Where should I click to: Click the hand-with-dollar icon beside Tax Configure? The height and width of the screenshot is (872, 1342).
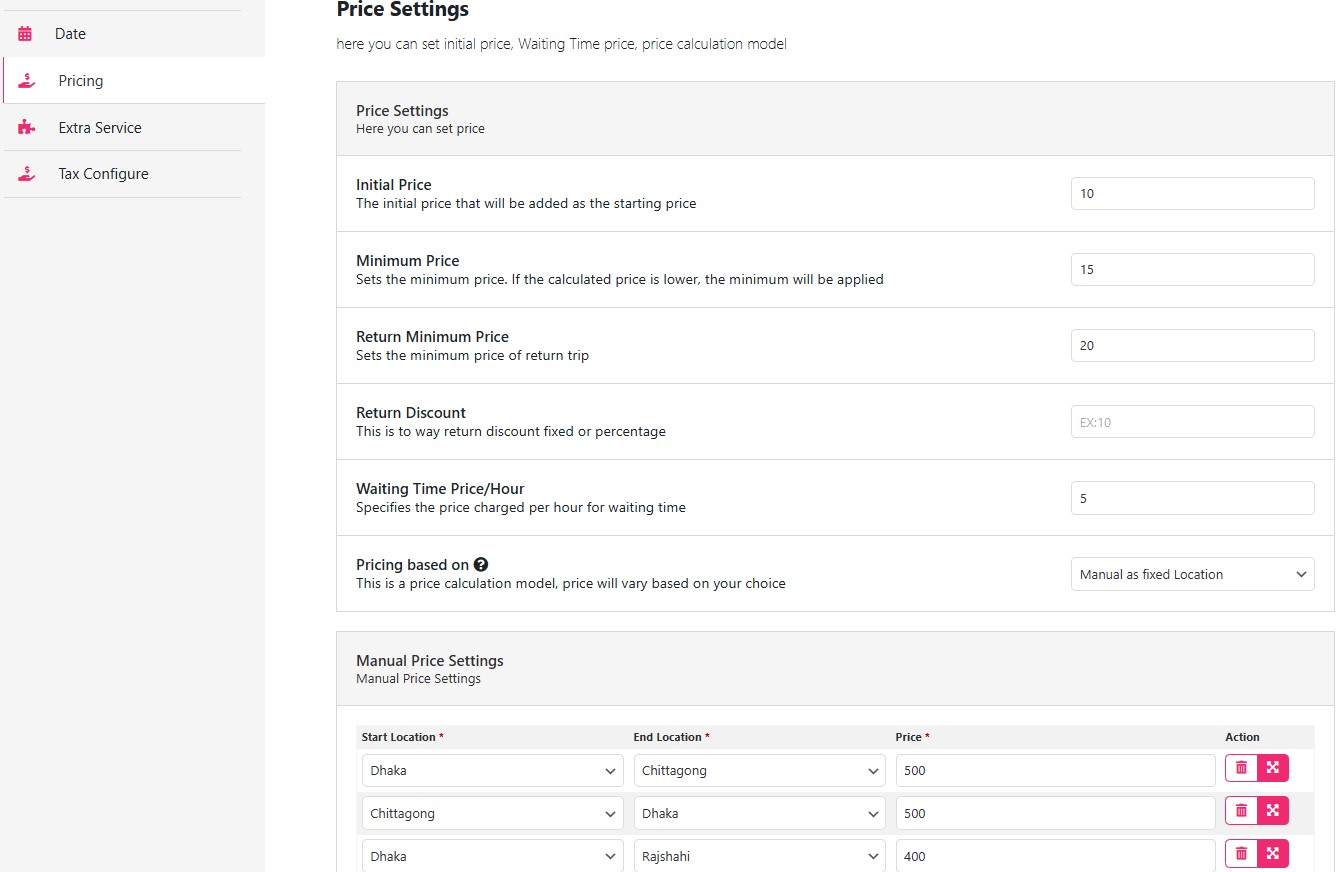(27, 174)
